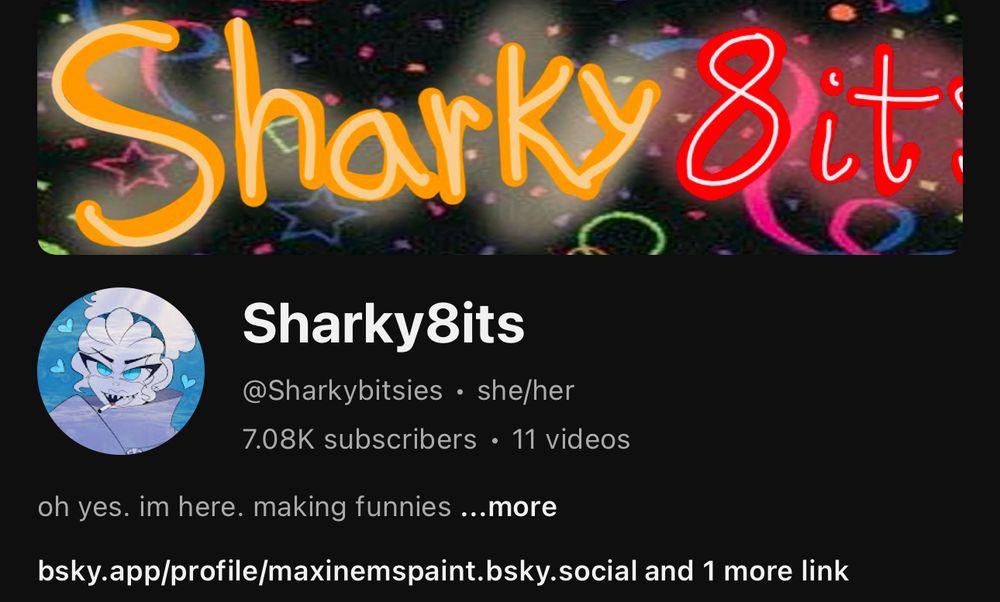Click the 11 videos count

tap(571, 439)
